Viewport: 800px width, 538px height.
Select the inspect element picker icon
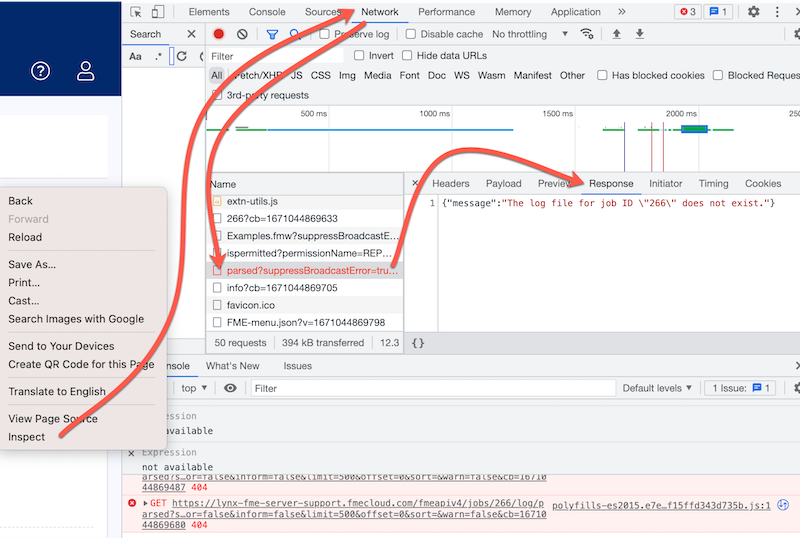click(136, 12)
